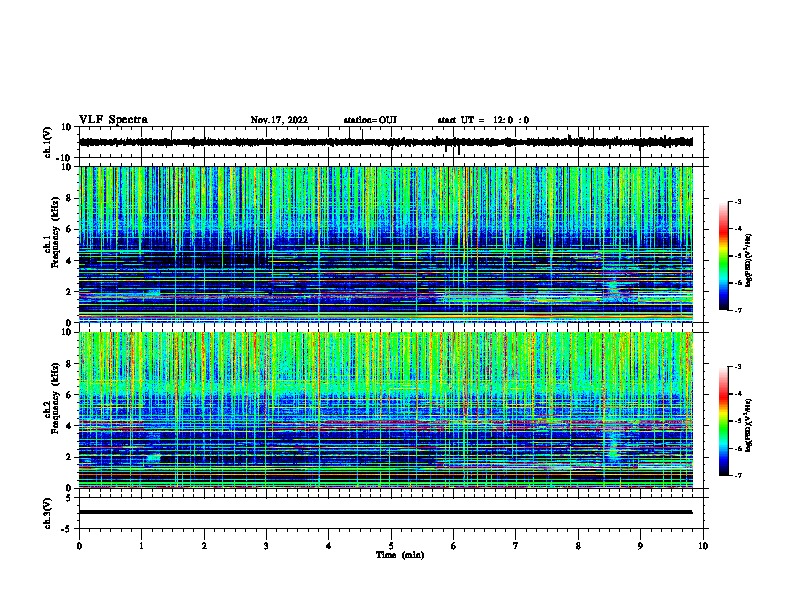Click the time axis tick label '7'
Screen dimensions: 792x612
point(516,546)
